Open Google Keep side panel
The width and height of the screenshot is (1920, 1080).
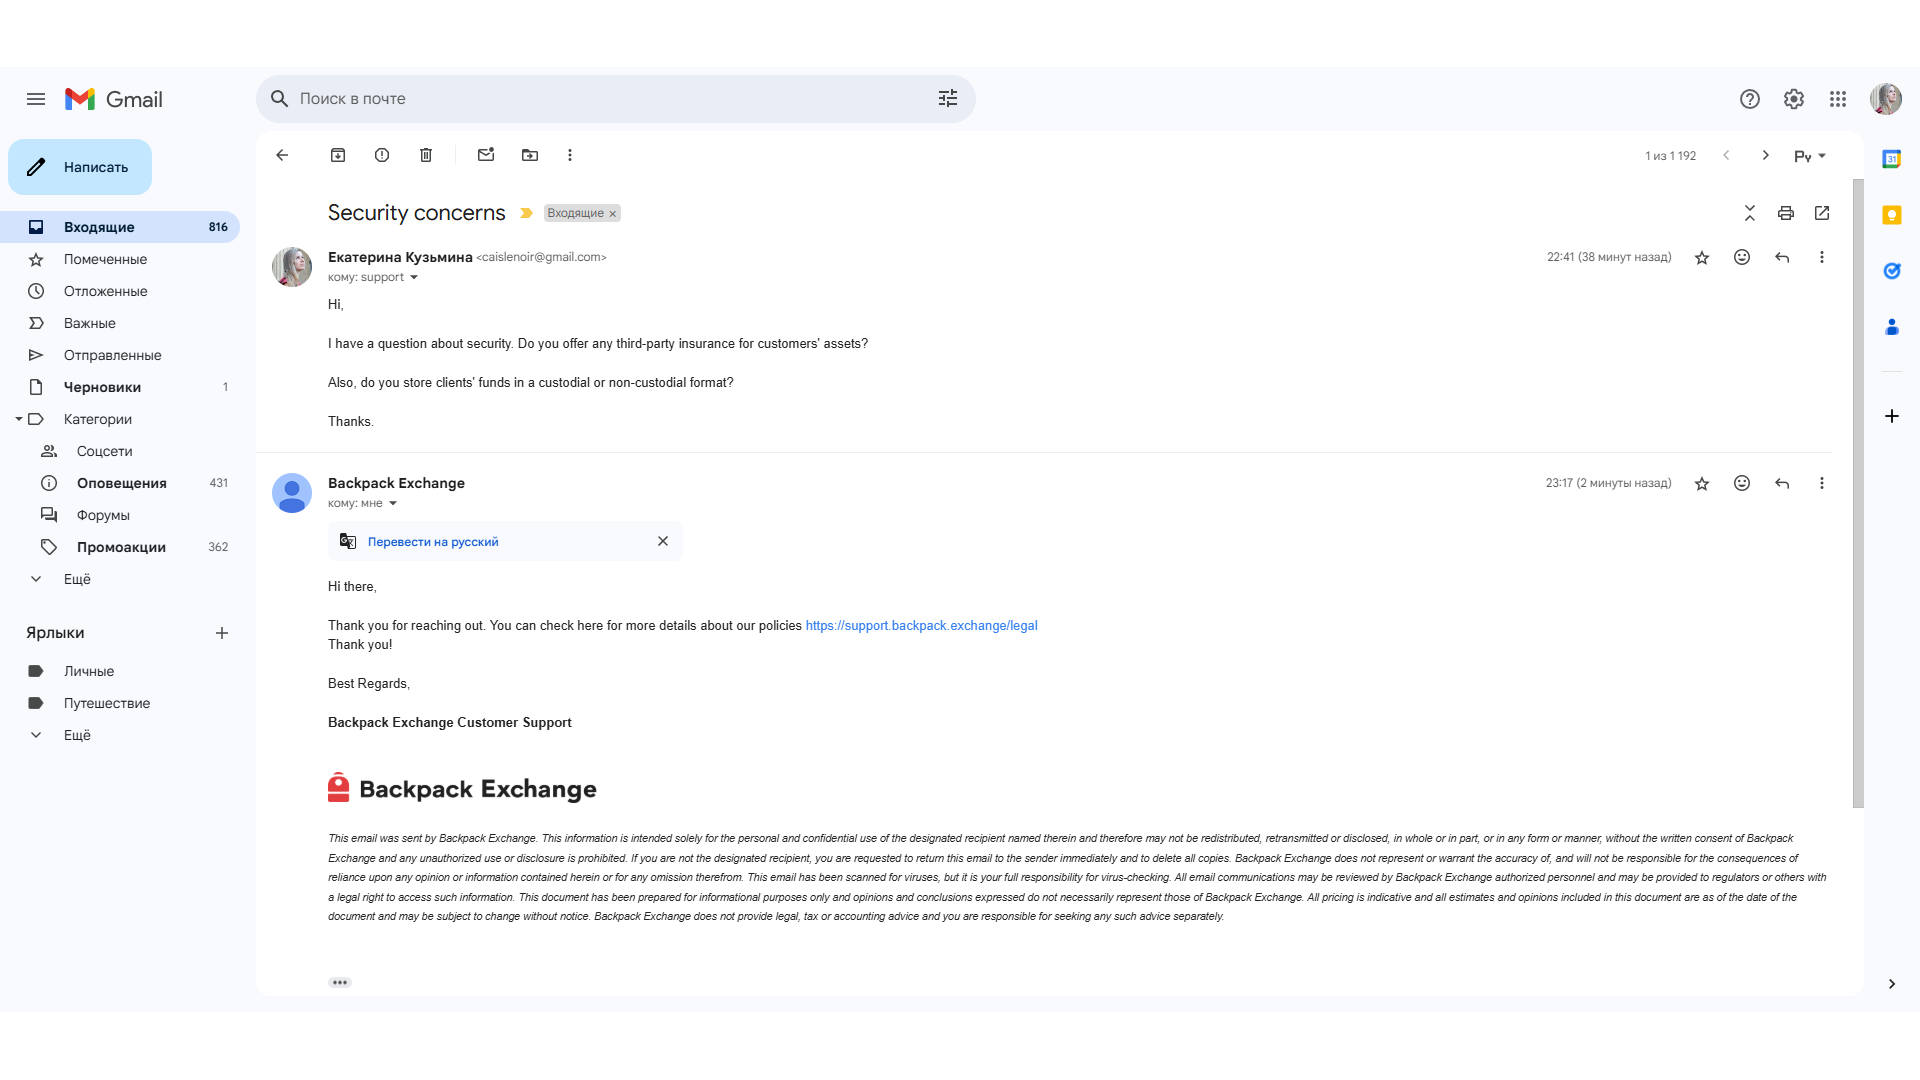1891,215
